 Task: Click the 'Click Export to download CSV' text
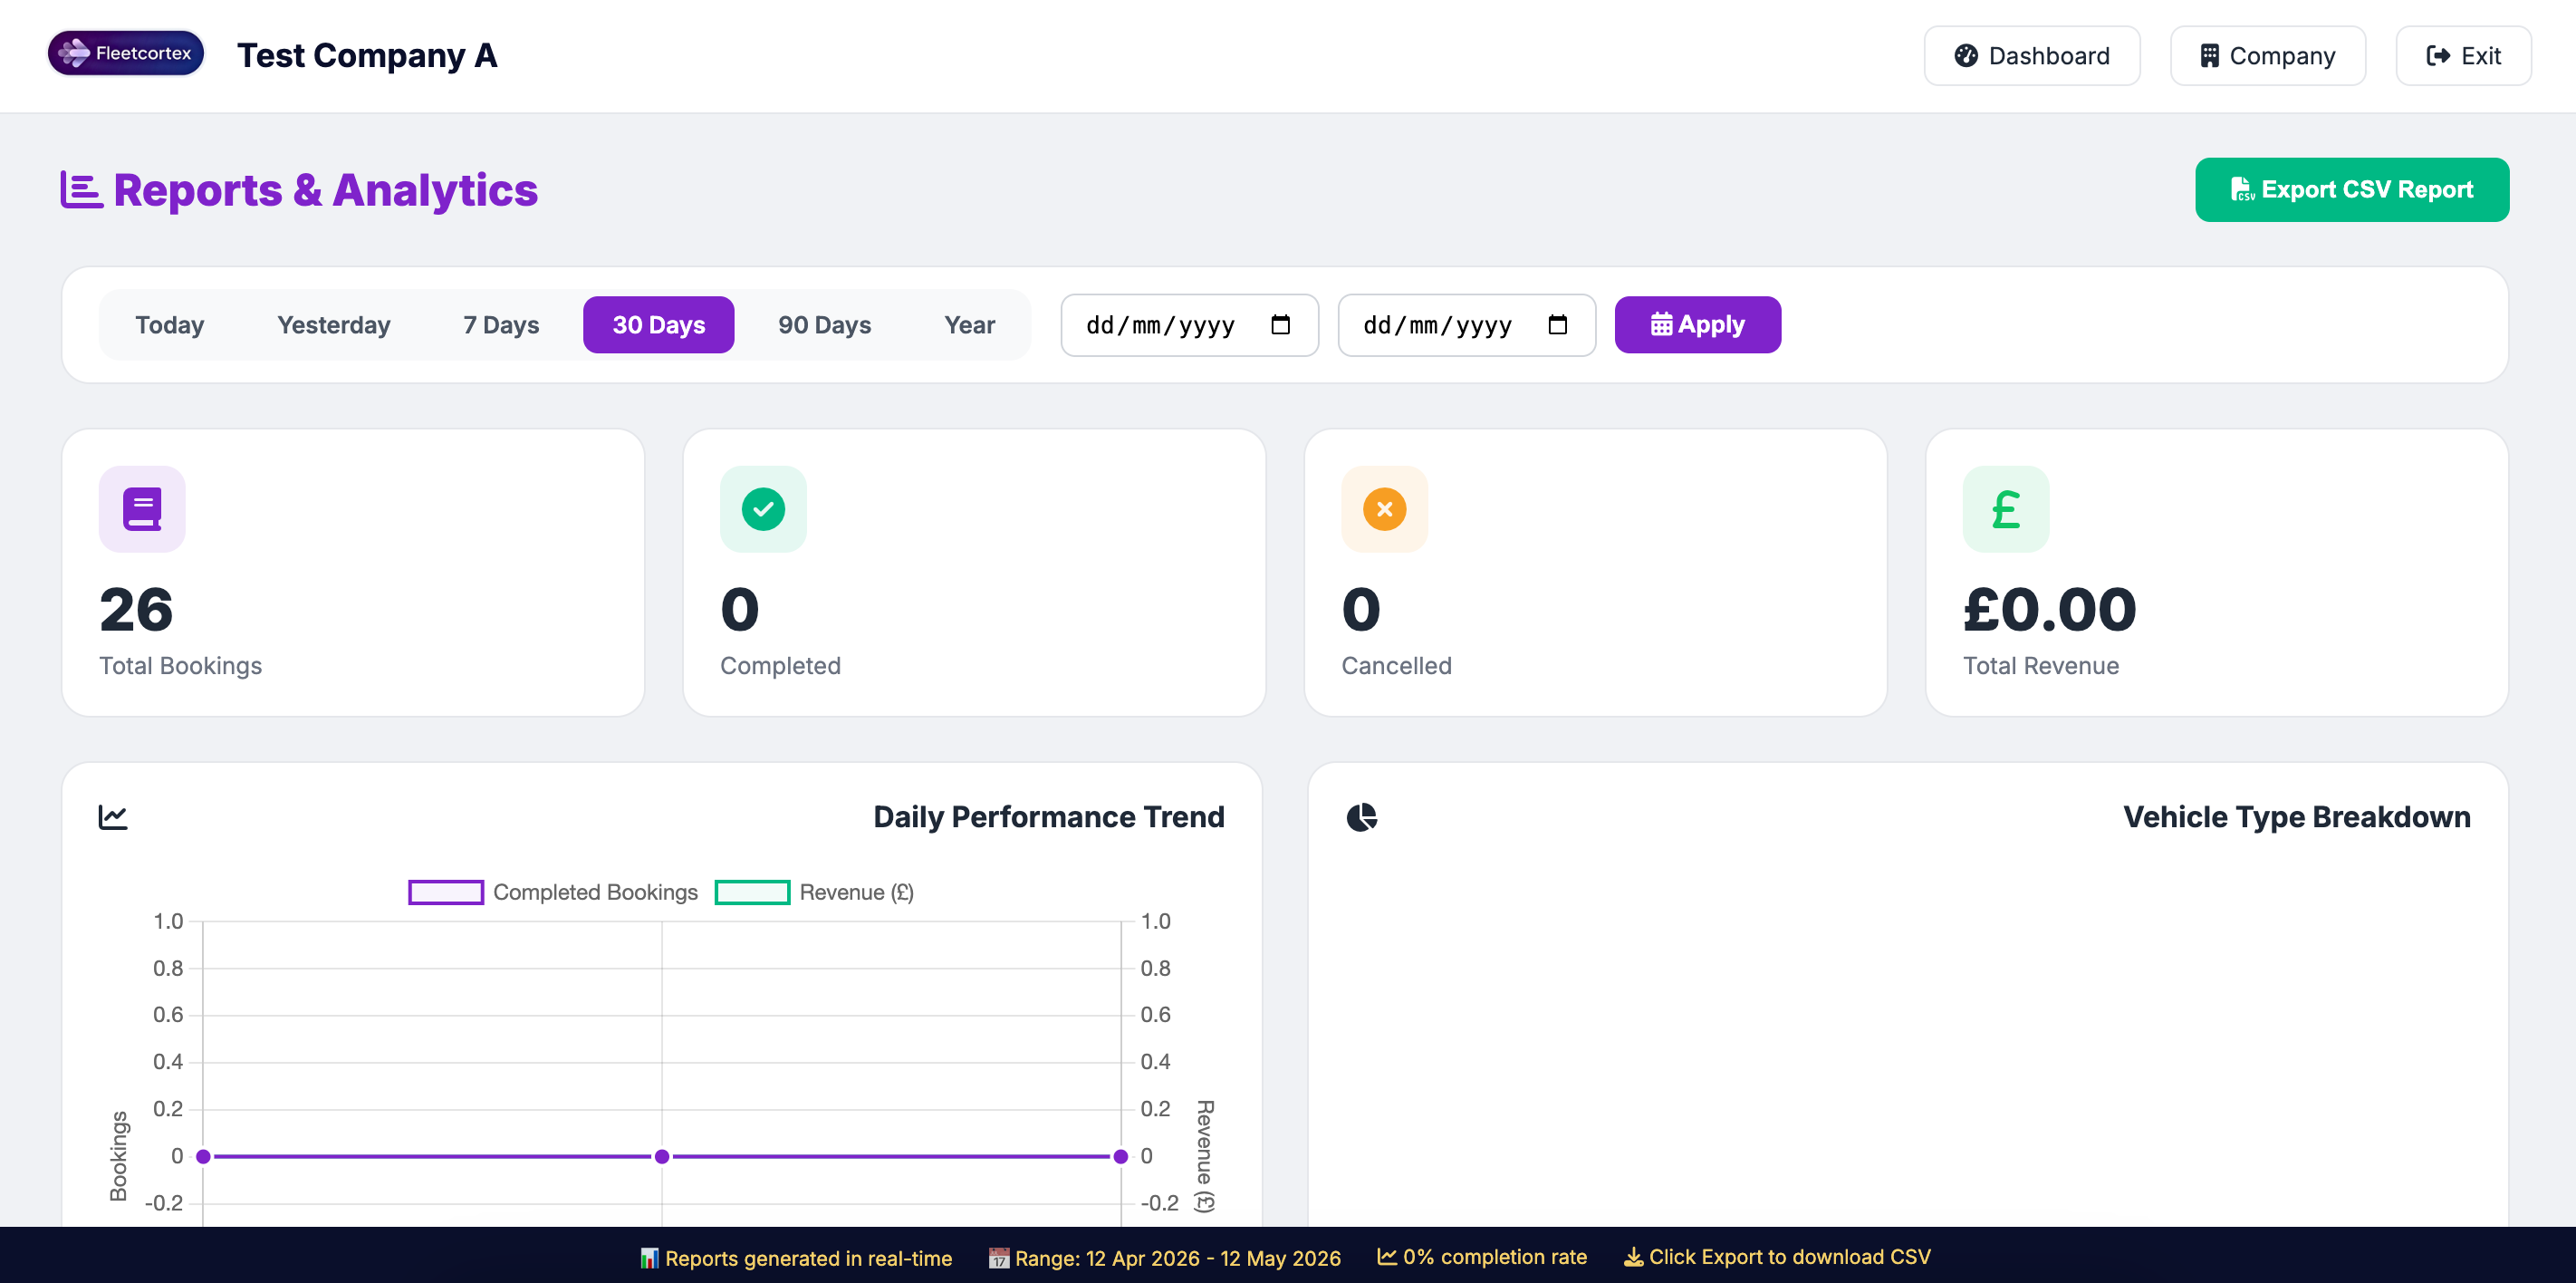pos(1790,1257)
